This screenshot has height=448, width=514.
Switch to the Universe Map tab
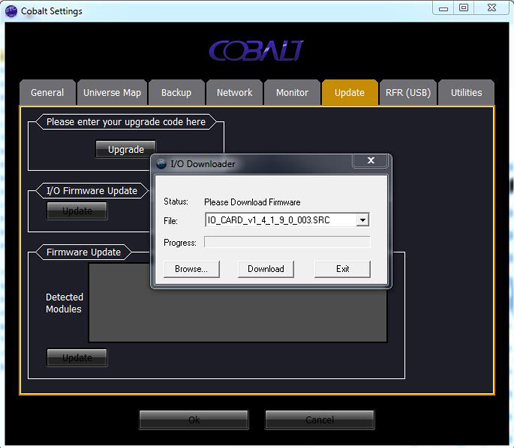[112, 93]
